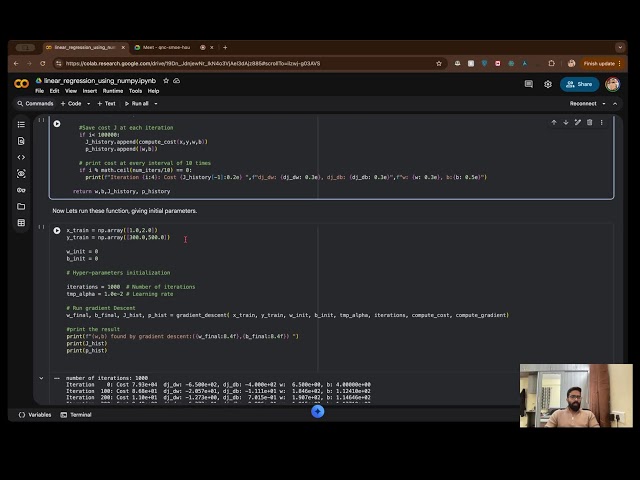Collapse the output with the chevron
The height and width of the screenshot is (480, 640).
click(x=41, y=378)
